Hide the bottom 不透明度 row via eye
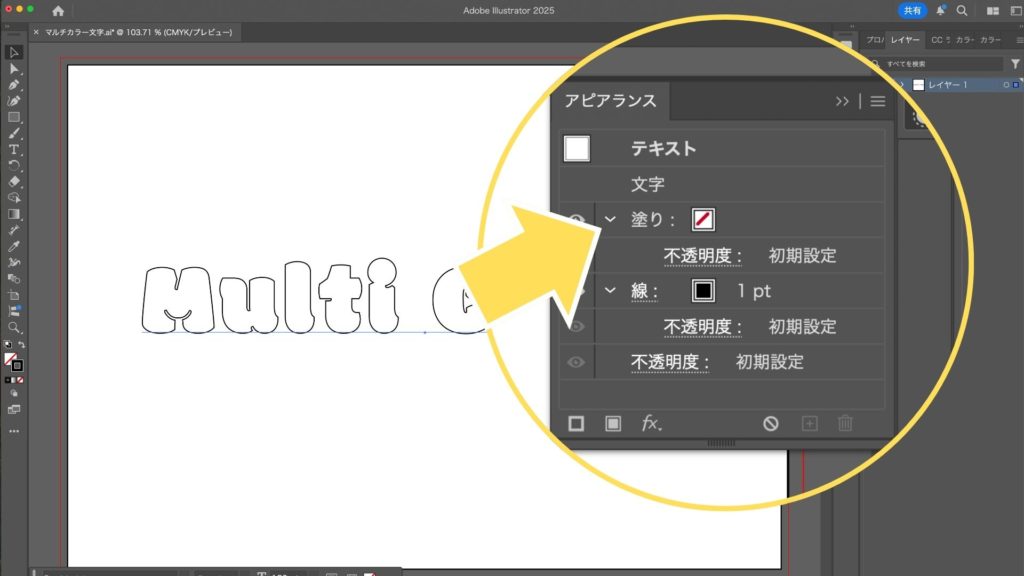This screenshot has height=576, width=1024. (x=576, y=362)
